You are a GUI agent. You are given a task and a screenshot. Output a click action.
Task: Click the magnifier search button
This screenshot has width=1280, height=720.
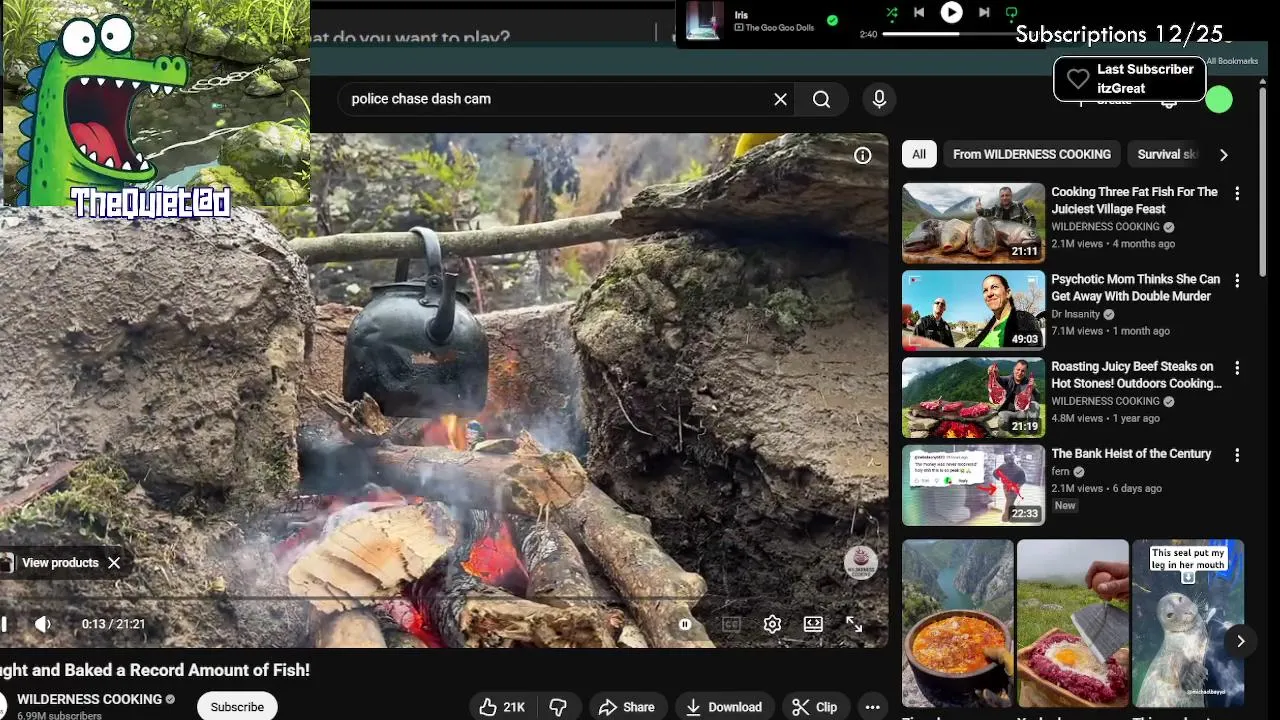pyautogui.click(x=821, y=99)
